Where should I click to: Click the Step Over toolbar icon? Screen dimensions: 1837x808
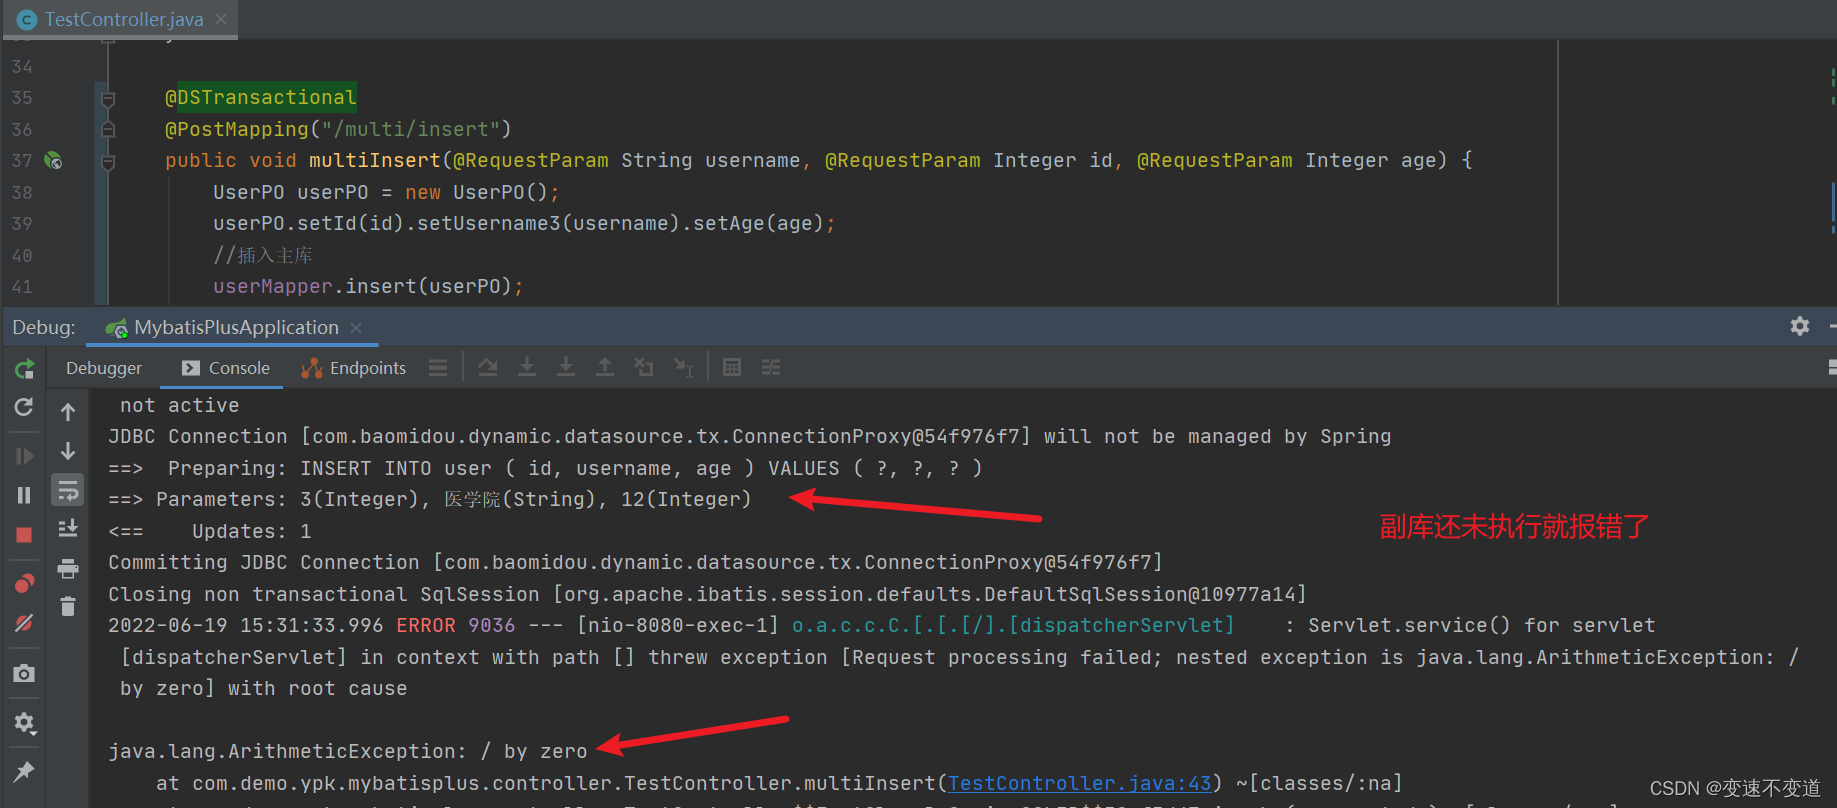click(x=488, y=368)
